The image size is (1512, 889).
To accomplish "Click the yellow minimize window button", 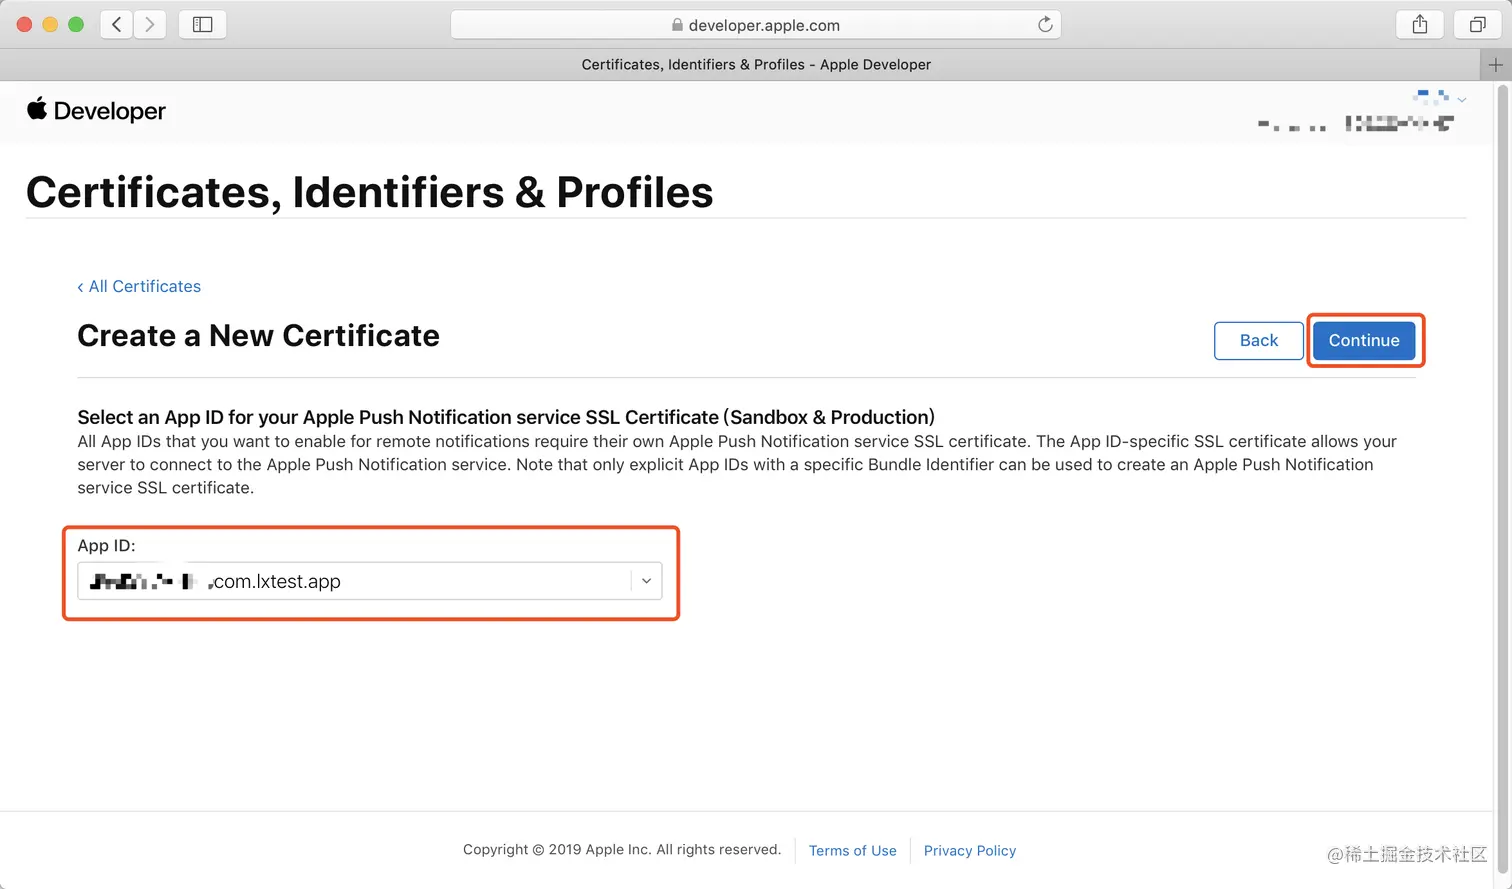I will [x=50, y=25].
